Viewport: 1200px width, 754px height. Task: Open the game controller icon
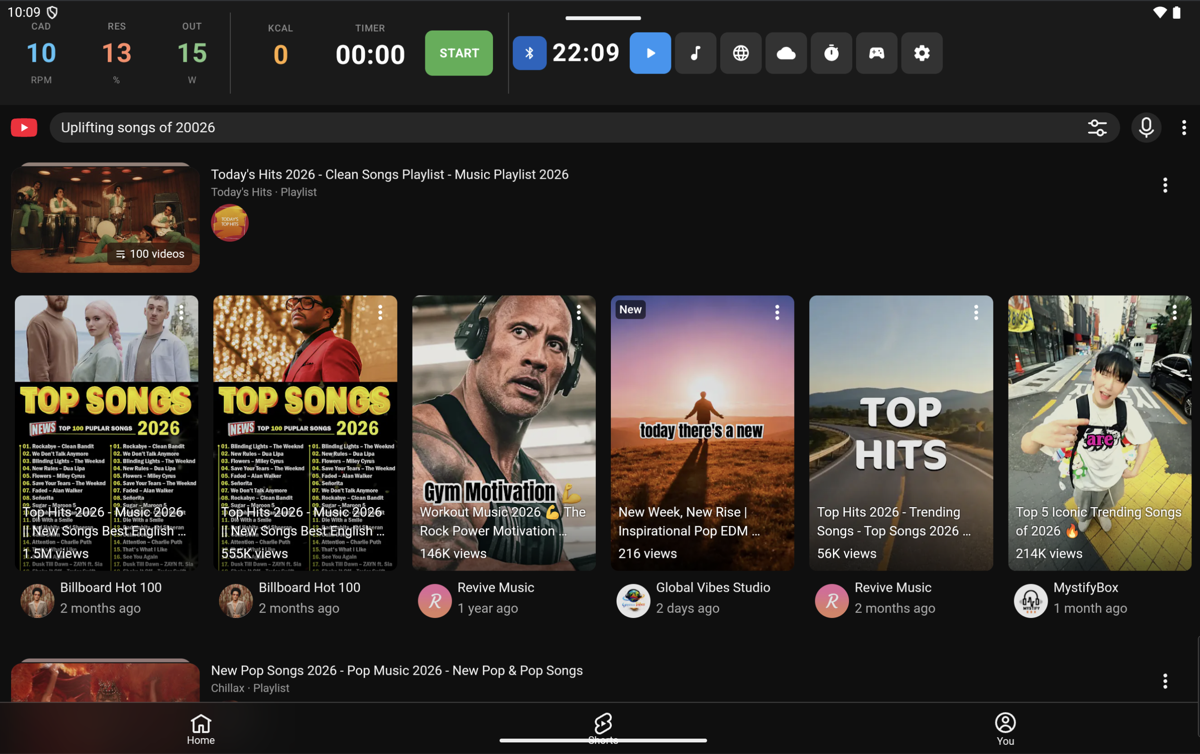[876, 53]
